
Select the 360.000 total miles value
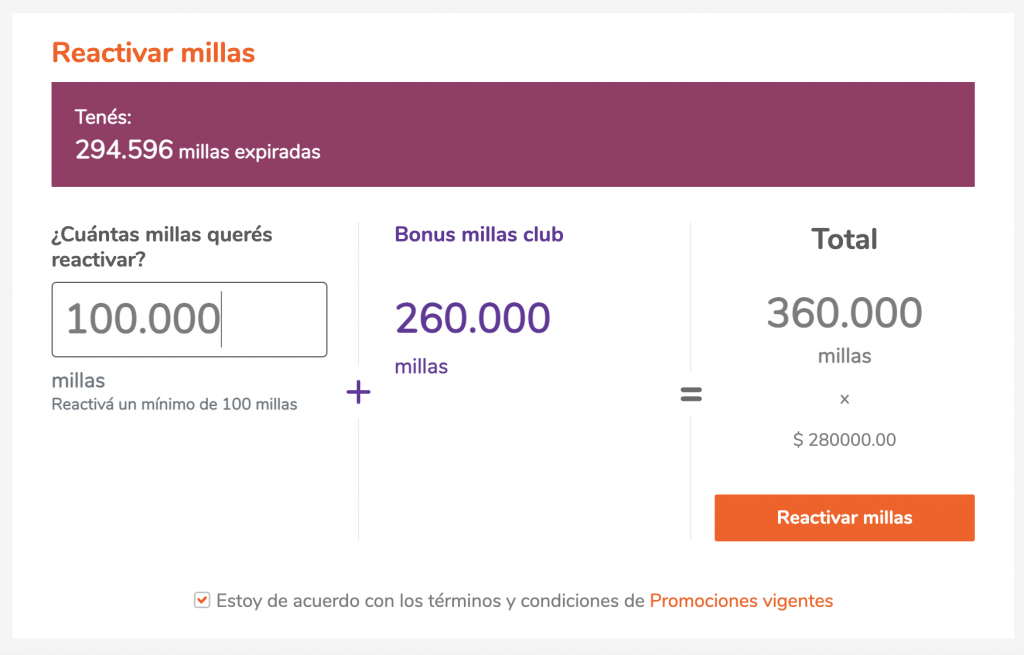point(844,313)
